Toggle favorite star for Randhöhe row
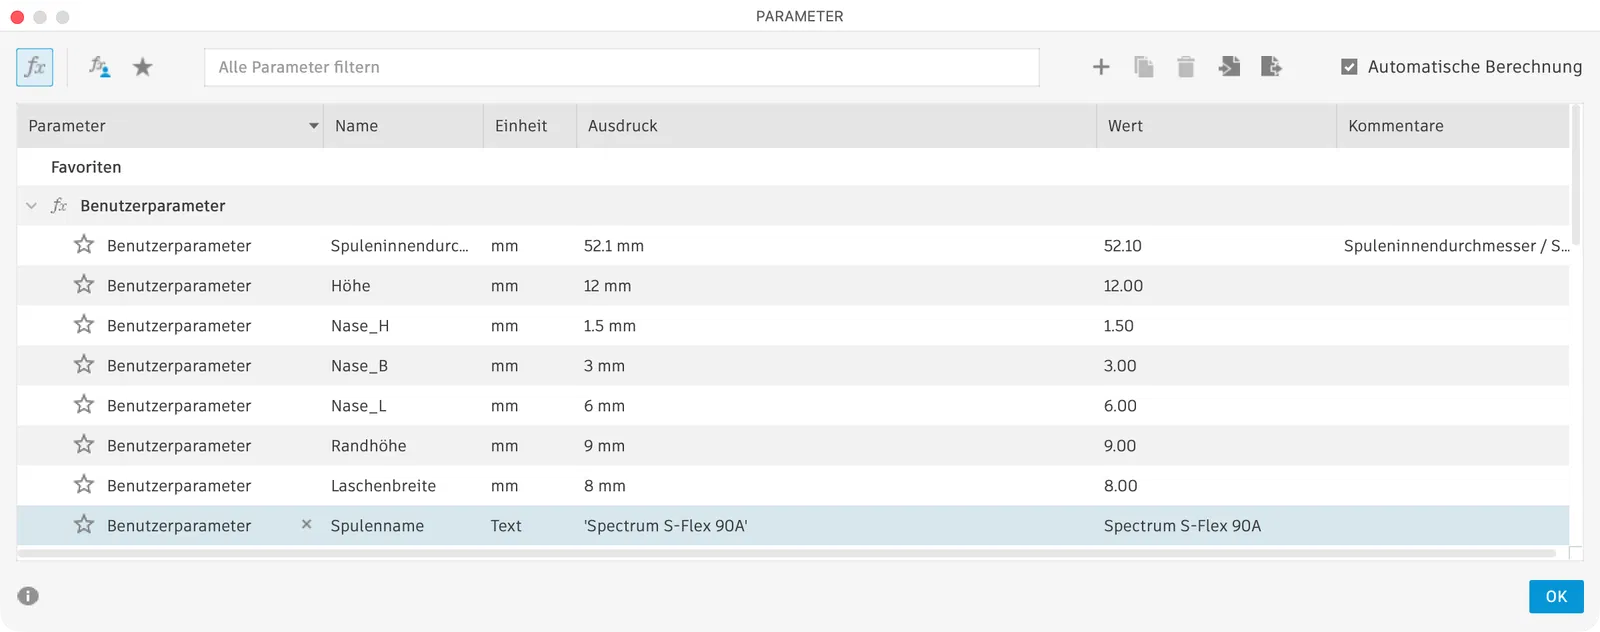 click(x=84, y=445)
